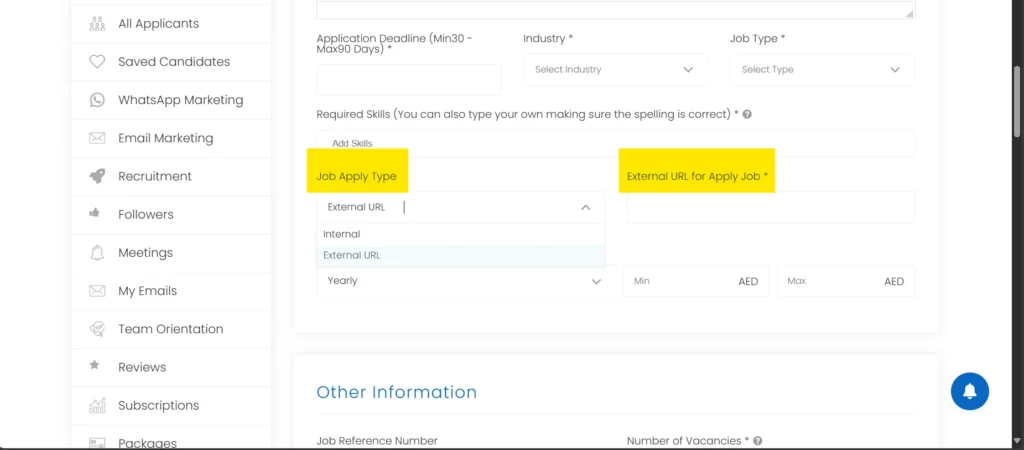Open My Emails from sidebar
Viewport: 1024px width, 450px height.
coord(171,291)
